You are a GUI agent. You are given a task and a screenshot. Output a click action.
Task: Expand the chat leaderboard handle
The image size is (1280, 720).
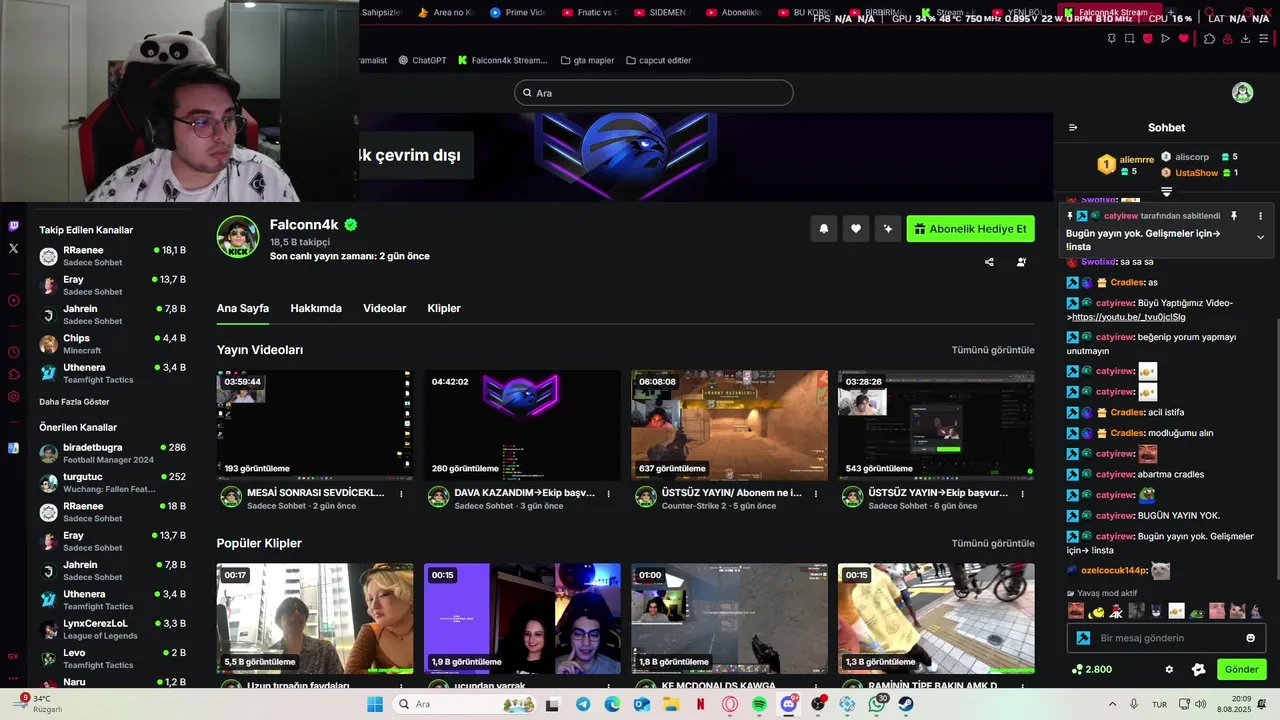[x=1166, y=192]
